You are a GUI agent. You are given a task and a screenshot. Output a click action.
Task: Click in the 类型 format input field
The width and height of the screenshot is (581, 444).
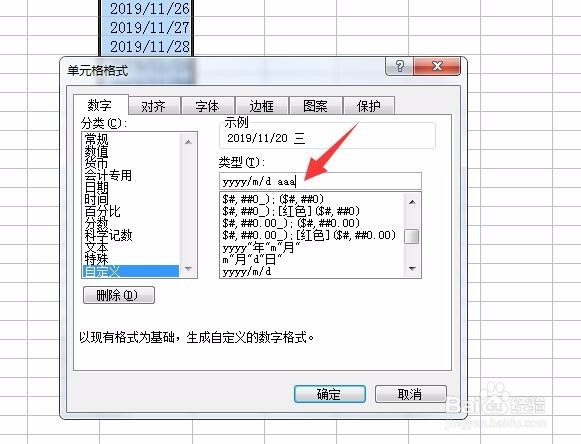pos(321,182)
